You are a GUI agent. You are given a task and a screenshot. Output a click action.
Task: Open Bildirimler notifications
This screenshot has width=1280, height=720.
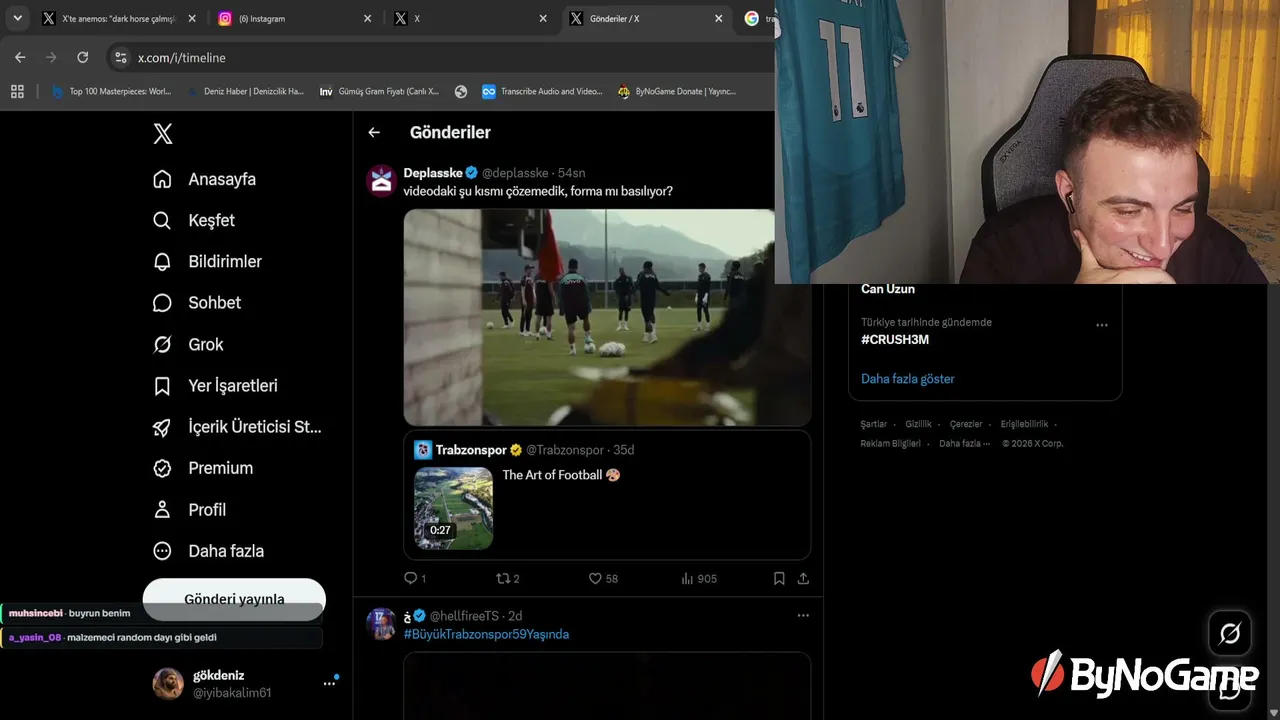[206, 261]
